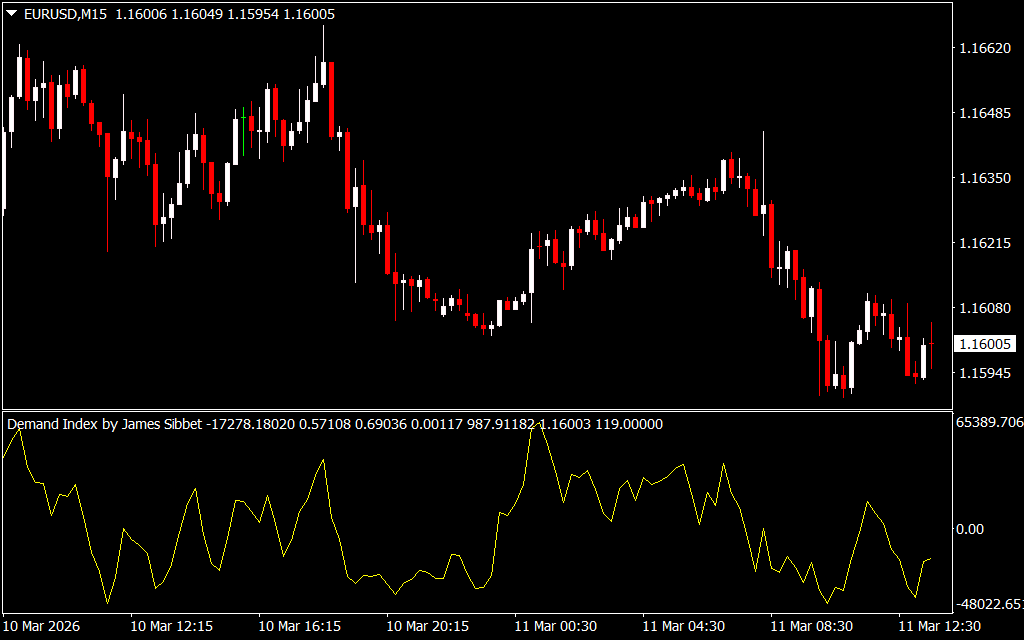Click the 11 Mar 00:30 time label
Screen dimensions: 1024x640
555,626
